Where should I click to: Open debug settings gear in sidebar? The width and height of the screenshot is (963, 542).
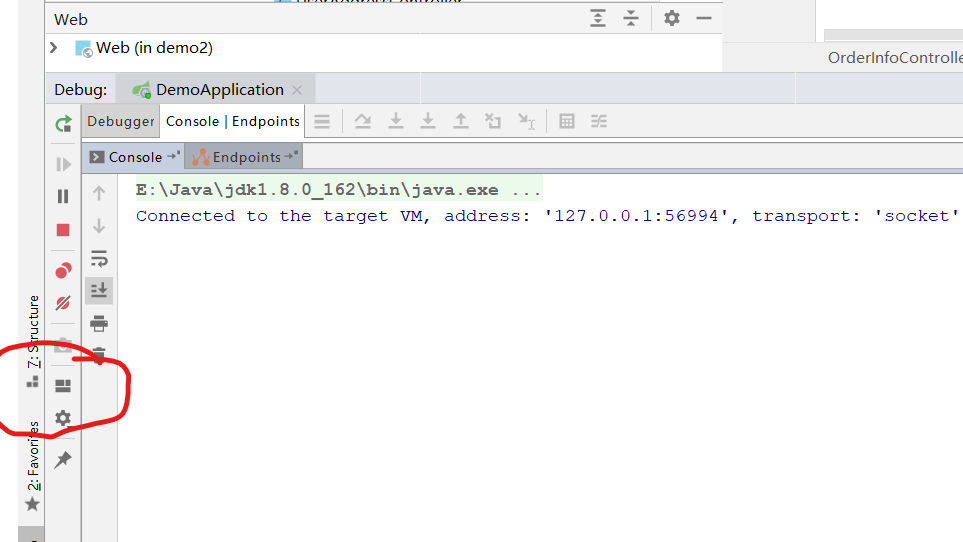pyautogui.click(x=63, y=419)
